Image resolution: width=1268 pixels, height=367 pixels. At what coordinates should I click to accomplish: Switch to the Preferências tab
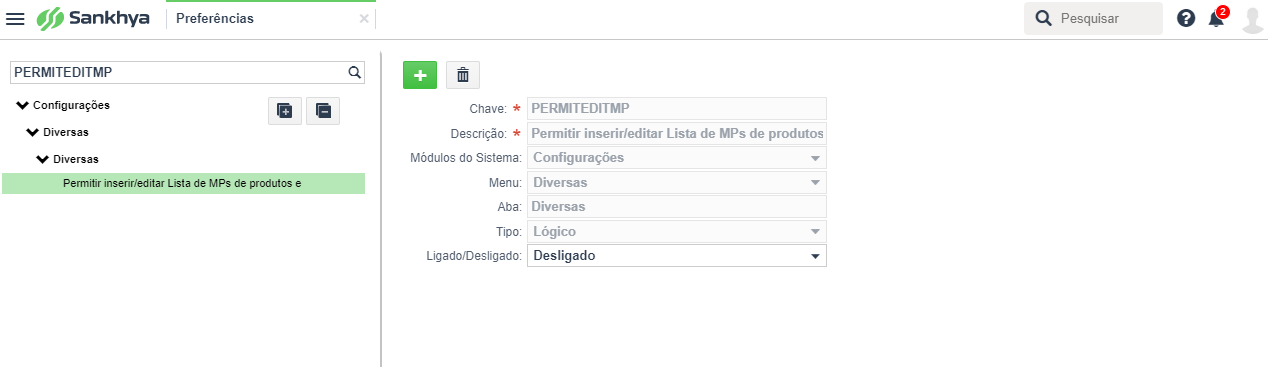pos(215,19)
